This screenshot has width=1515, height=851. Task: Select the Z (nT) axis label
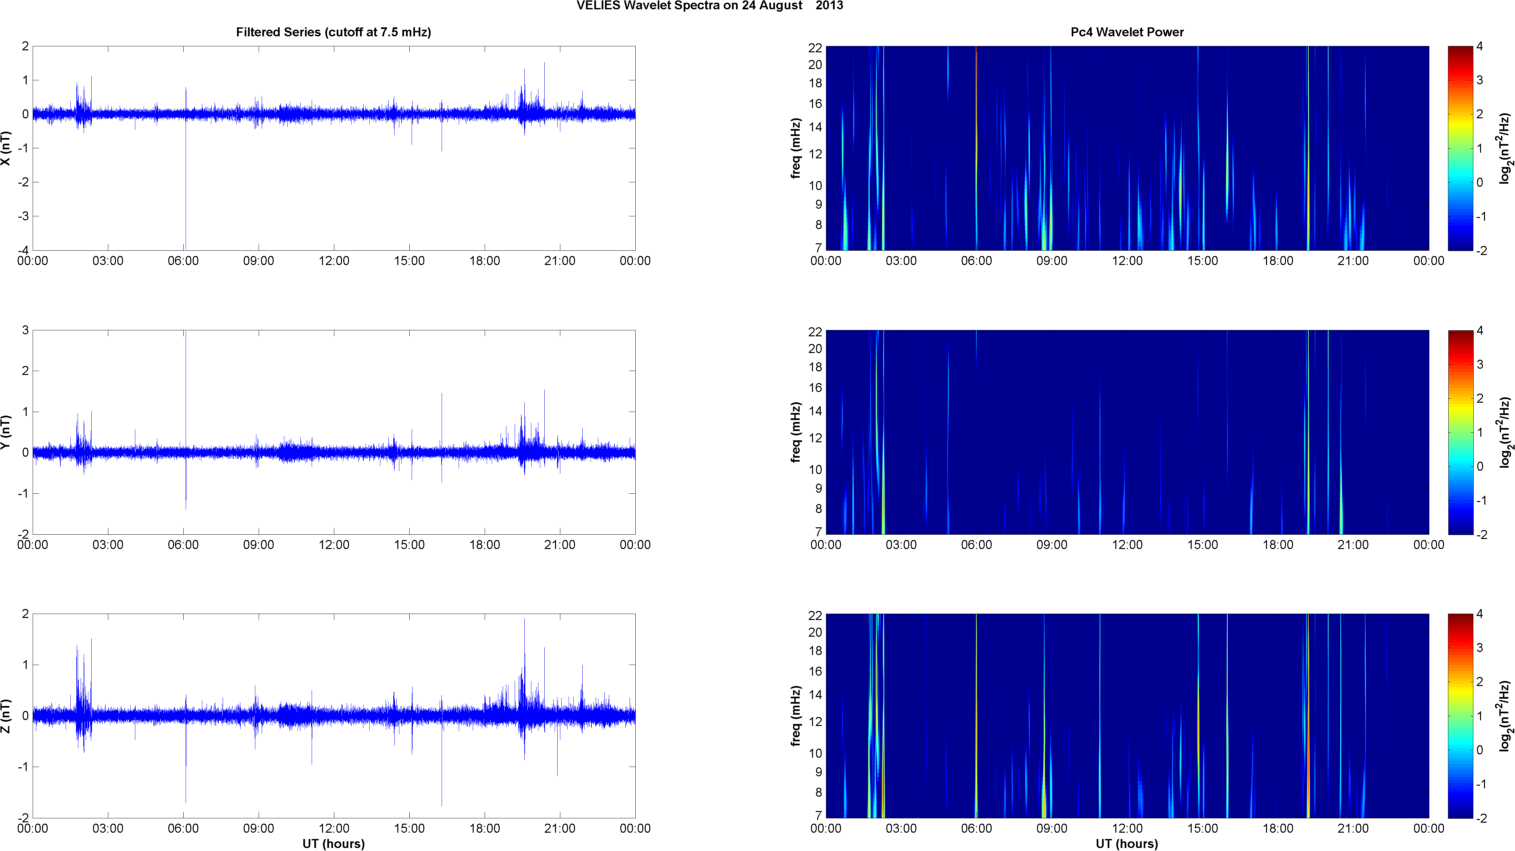[6, 716]
